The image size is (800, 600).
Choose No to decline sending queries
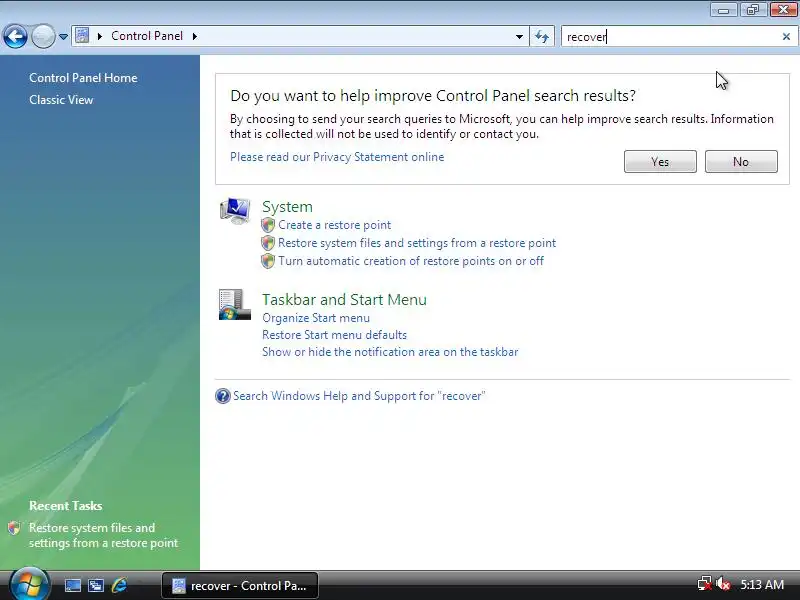pyautogui.click(x=741, y=162)
